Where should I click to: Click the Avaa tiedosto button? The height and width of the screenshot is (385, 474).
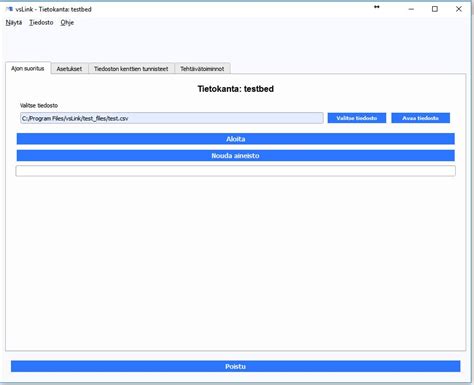tap(420, 118)
